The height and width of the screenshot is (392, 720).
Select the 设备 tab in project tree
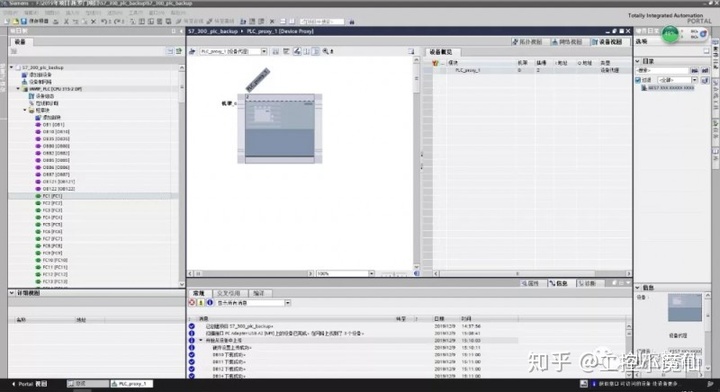pyautogui.click(x=20, y=41)
